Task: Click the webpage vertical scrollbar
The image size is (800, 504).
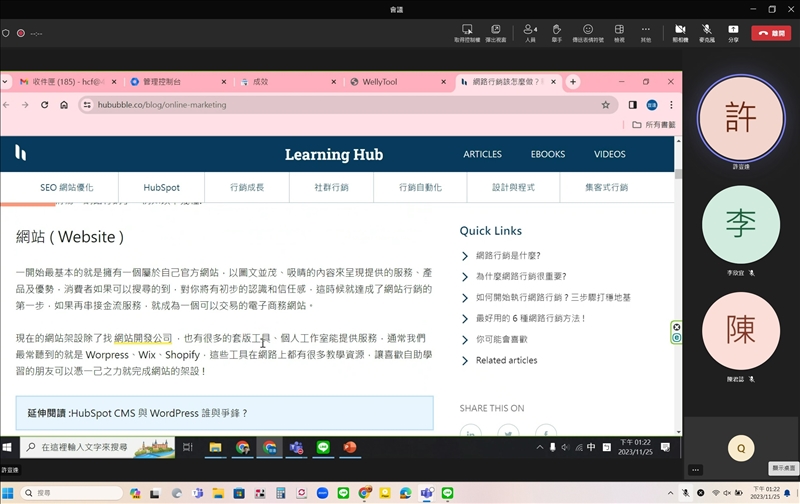Action: click(x=679, y=300)
